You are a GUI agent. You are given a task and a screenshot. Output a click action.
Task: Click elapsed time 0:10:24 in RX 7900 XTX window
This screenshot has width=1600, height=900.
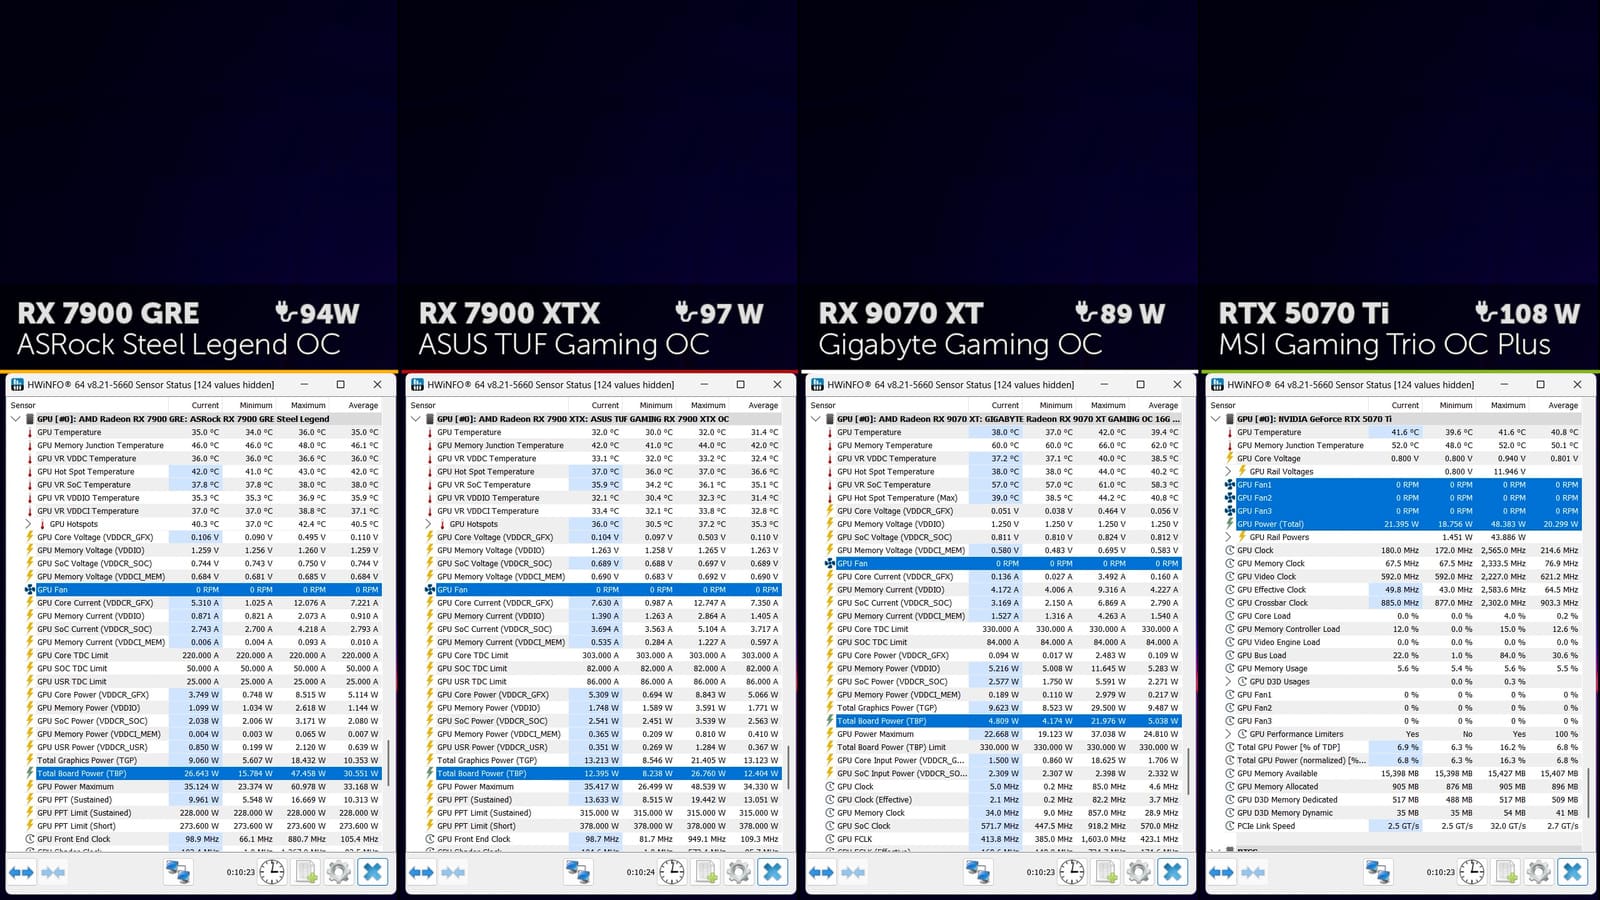coord(640,872)
